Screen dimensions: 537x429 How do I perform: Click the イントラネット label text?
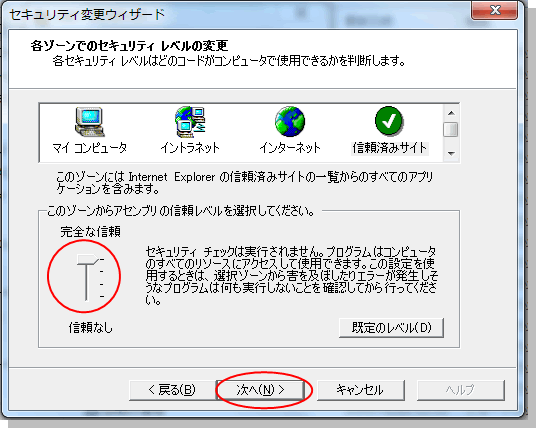point(190,148)
